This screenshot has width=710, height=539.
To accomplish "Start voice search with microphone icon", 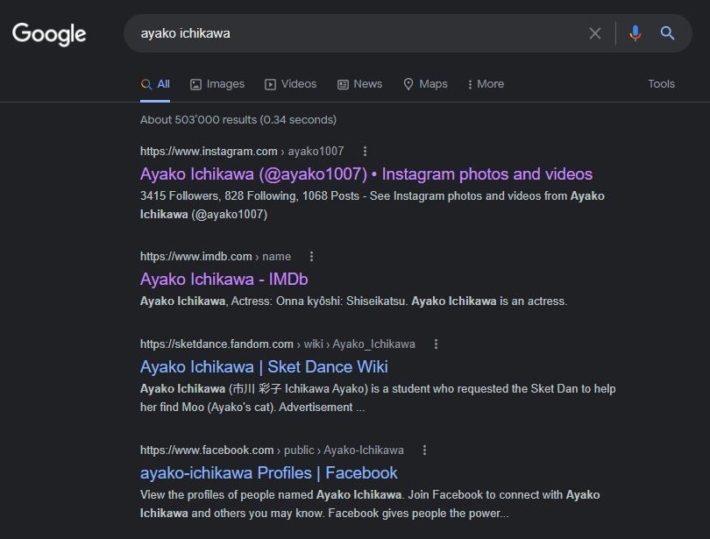I will pyautogui.click(x=635, y=33).
